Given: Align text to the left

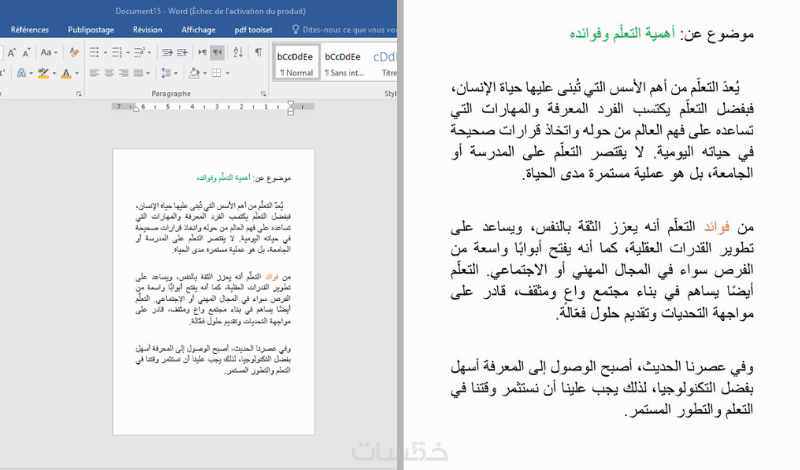Looking at the screenshot, I should point(94,73).
